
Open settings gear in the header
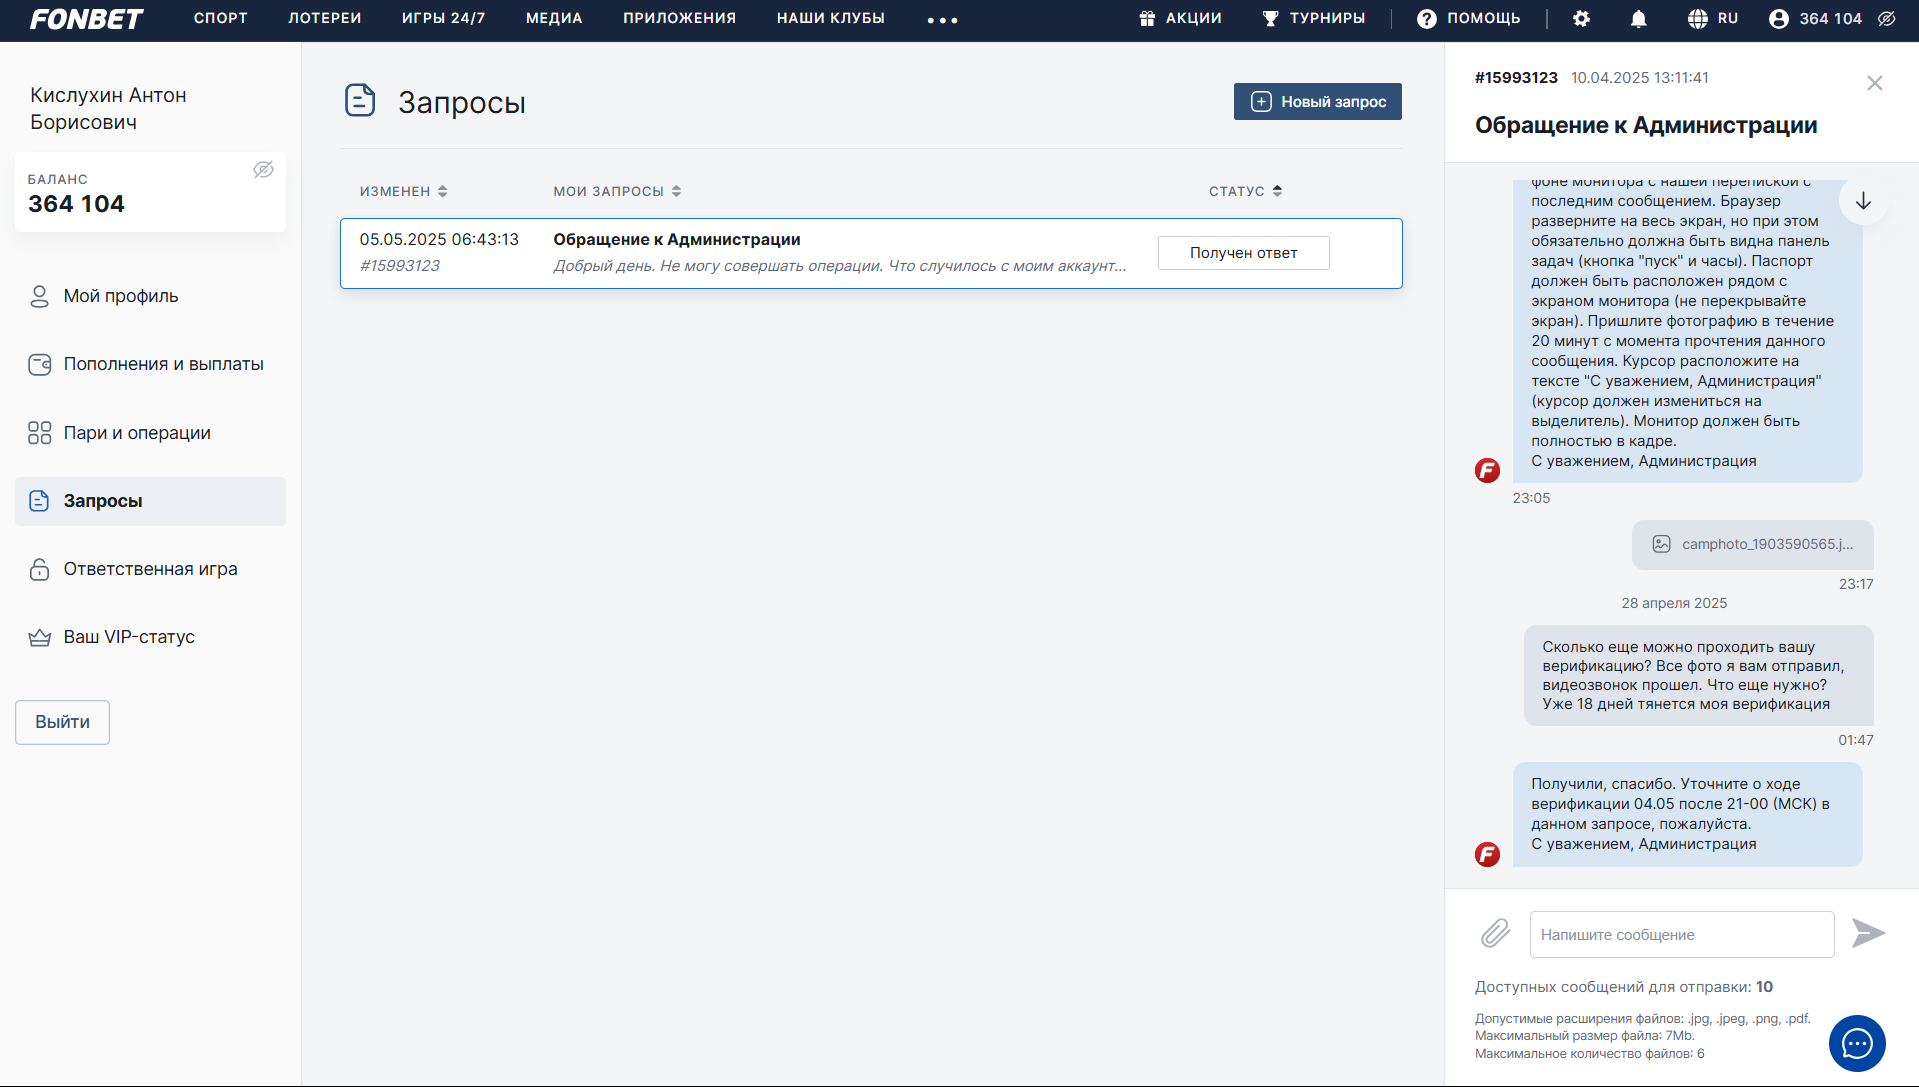coord(1581,19)
